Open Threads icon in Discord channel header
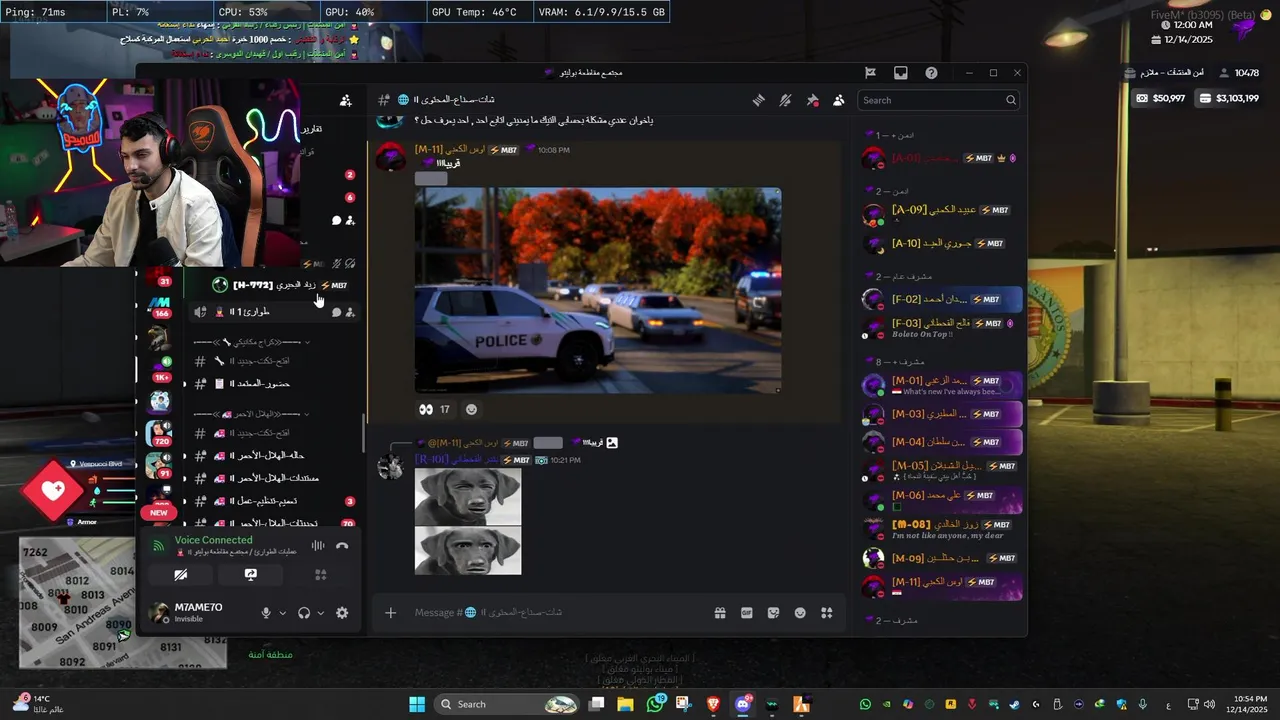 (x=759, y=100)
